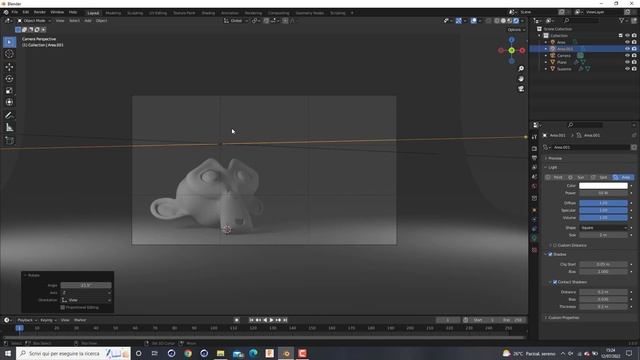Set light type to Spot
Screen dimensions: 640x360
click(599, 178)
